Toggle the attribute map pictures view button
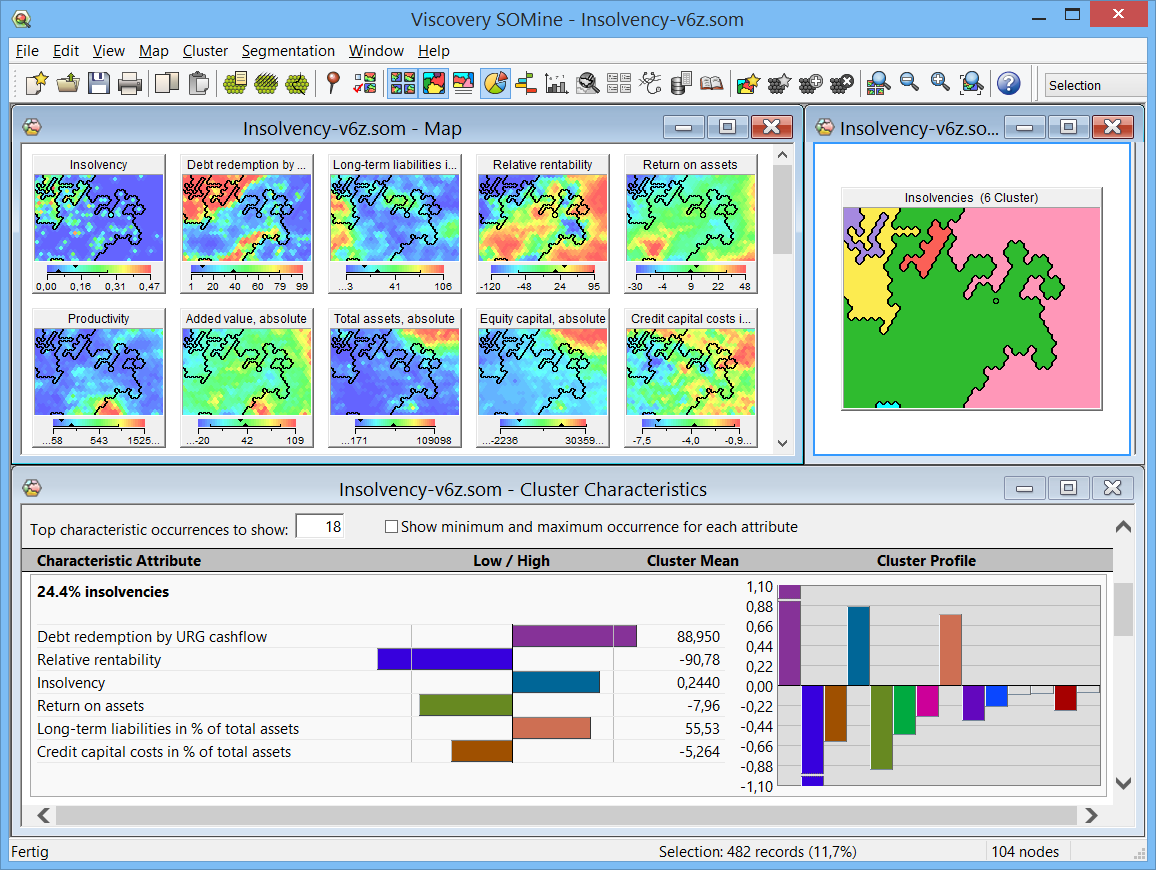This screenshot has width=1156, height=870. (403, 84)
